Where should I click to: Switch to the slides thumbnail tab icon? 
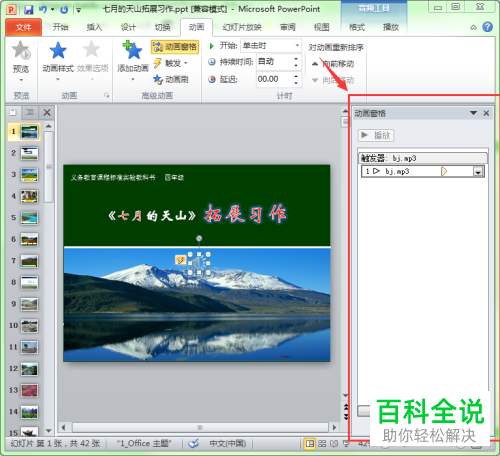(13, 113)
